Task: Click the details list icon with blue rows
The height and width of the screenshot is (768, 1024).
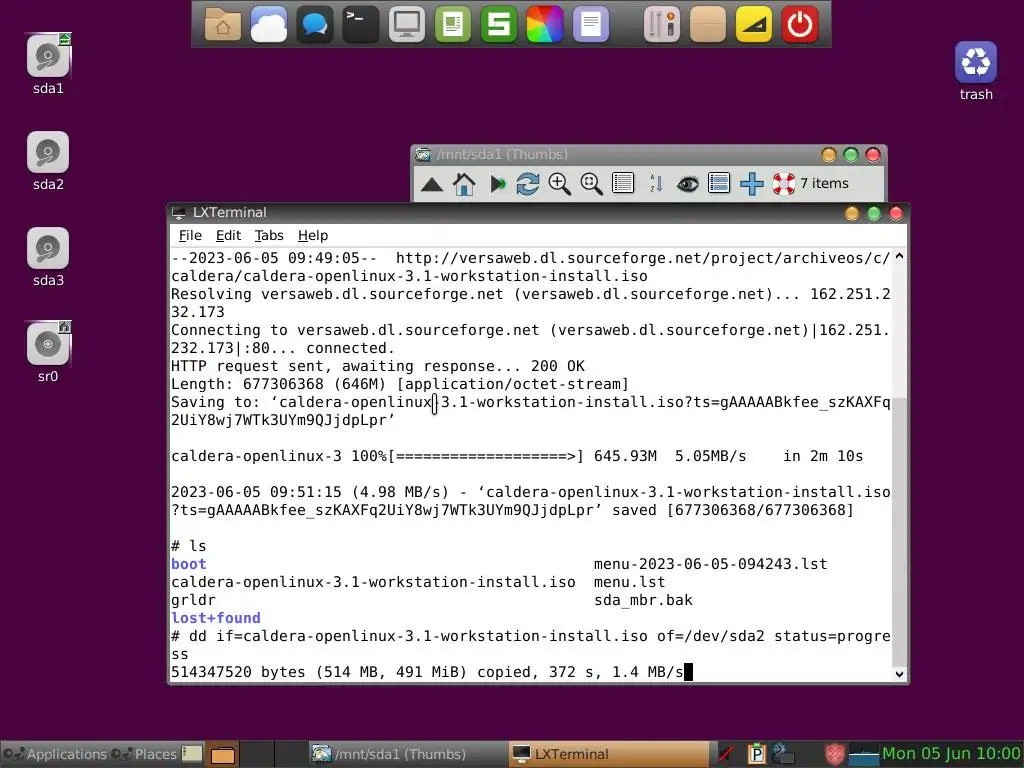Action: 719,184
